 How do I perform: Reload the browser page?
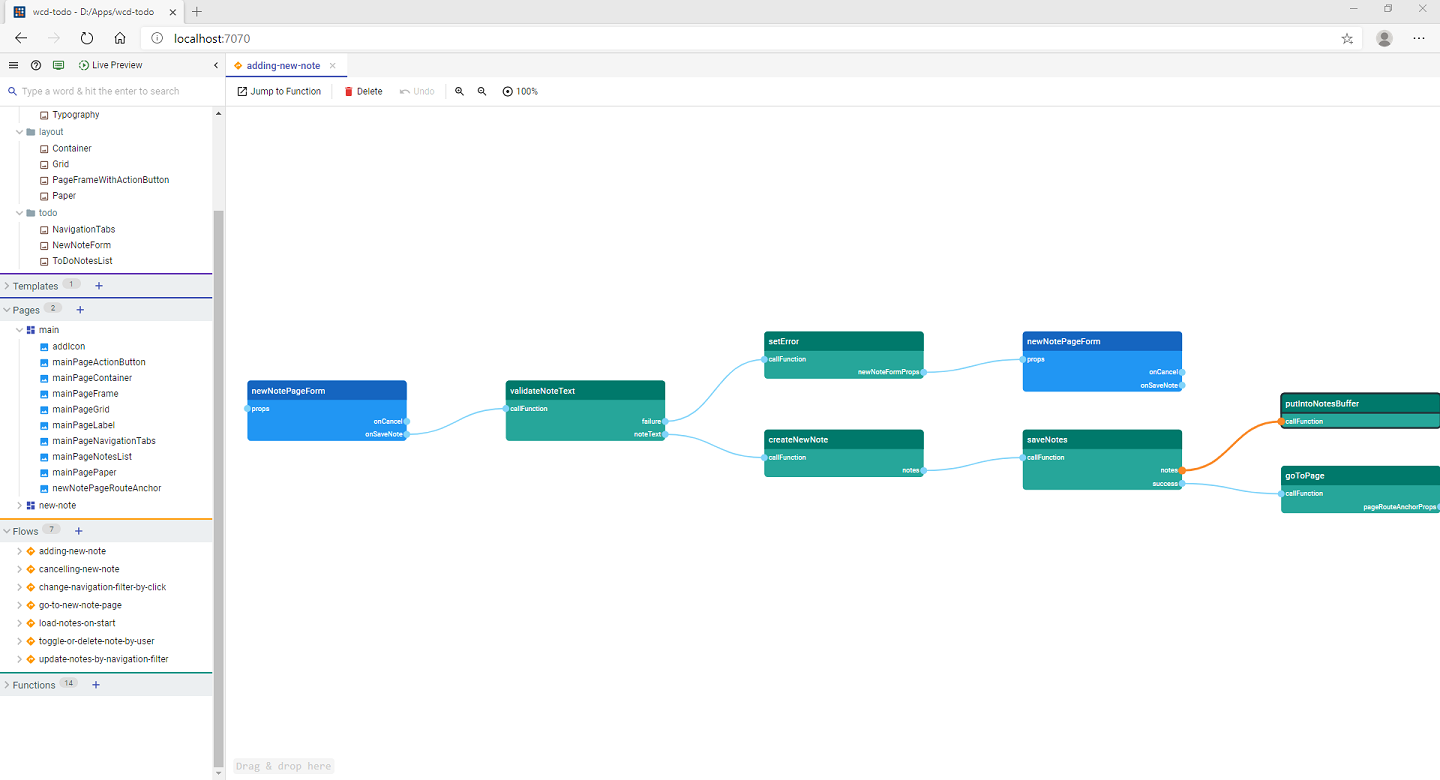pos(87,38)
